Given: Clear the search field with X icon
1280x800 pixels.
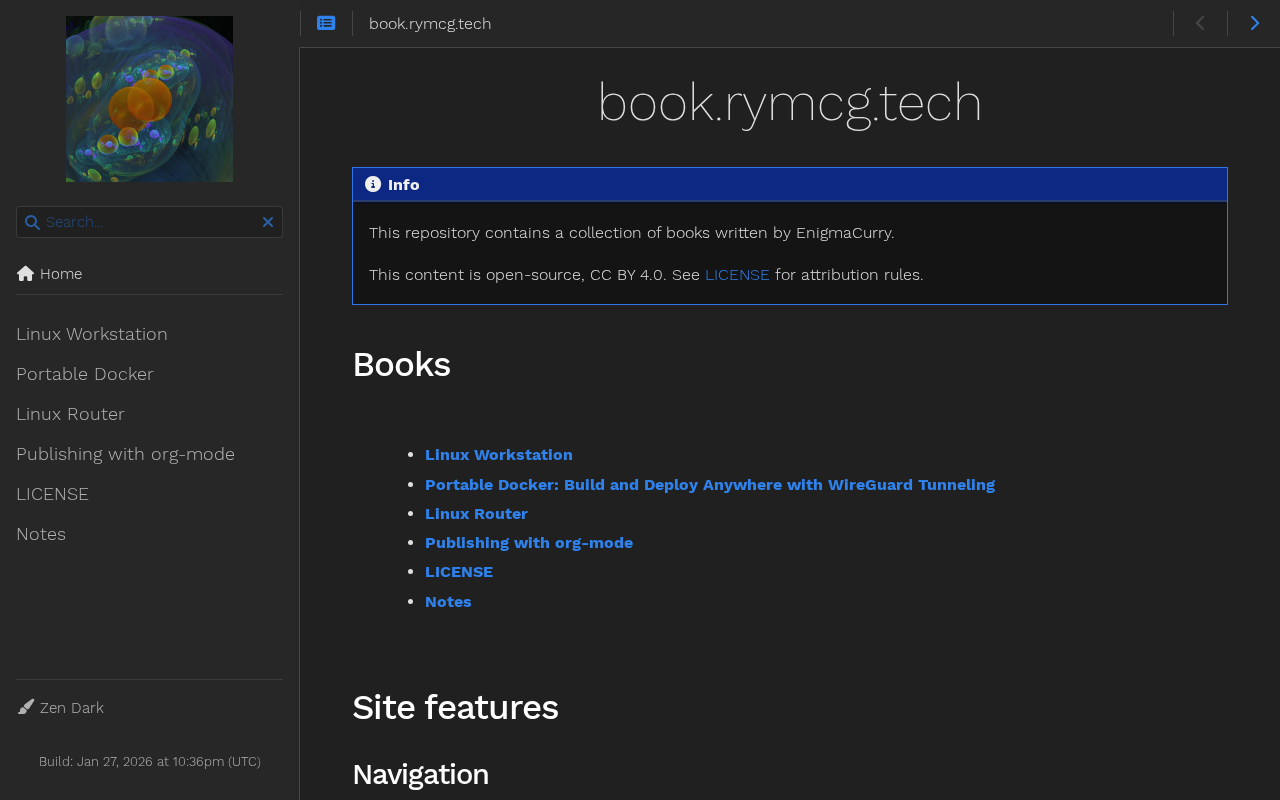Looking at the screenshot, I should click(x=268, y=222).
